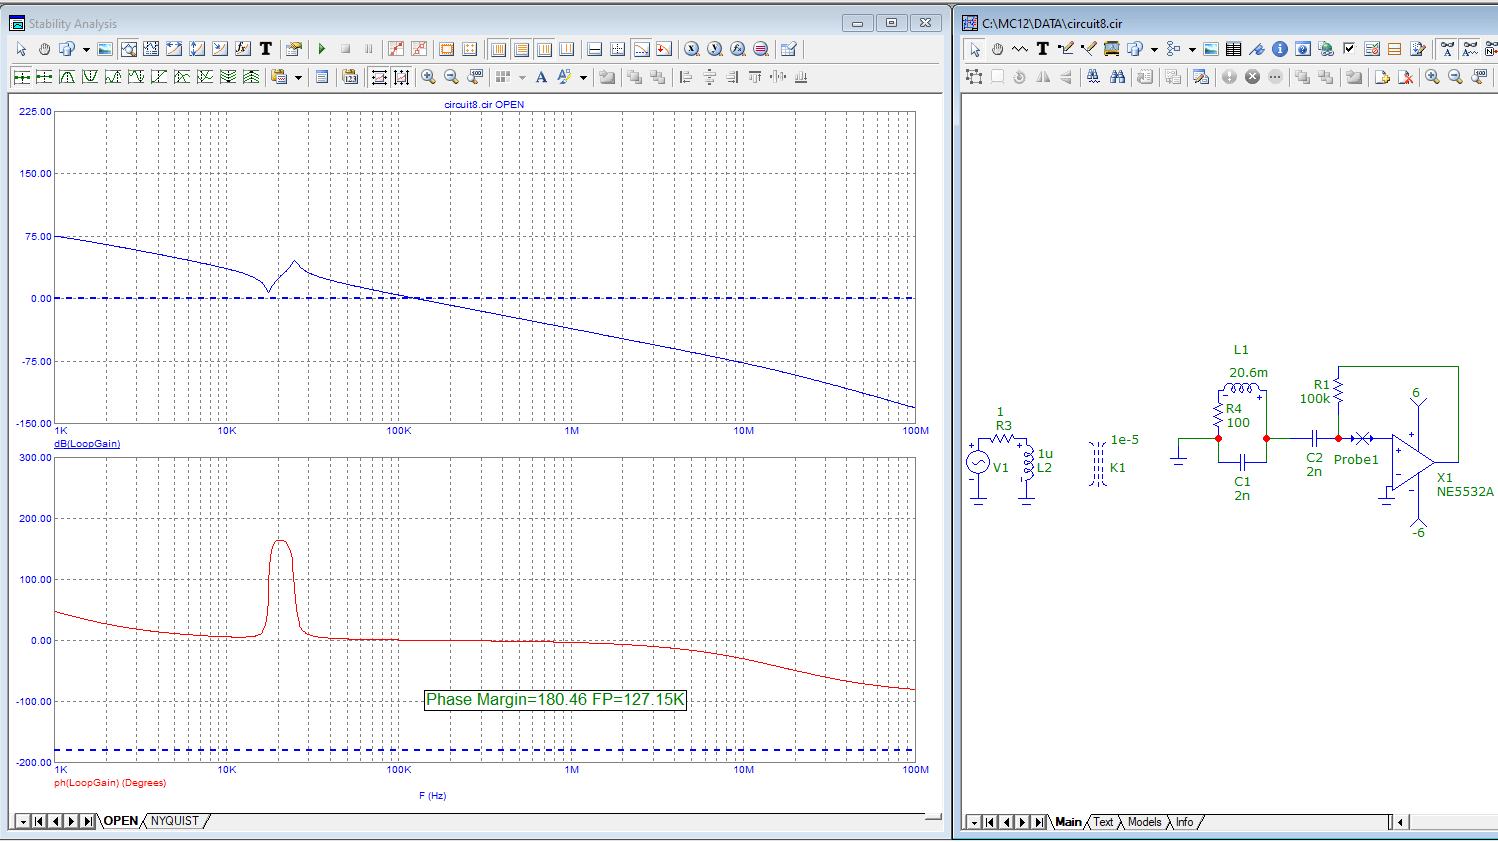The image size is (1498, 842).
Task: Expand the grid tile dropdown arrow
Action: pyautogui.click(x=521, y=77)
